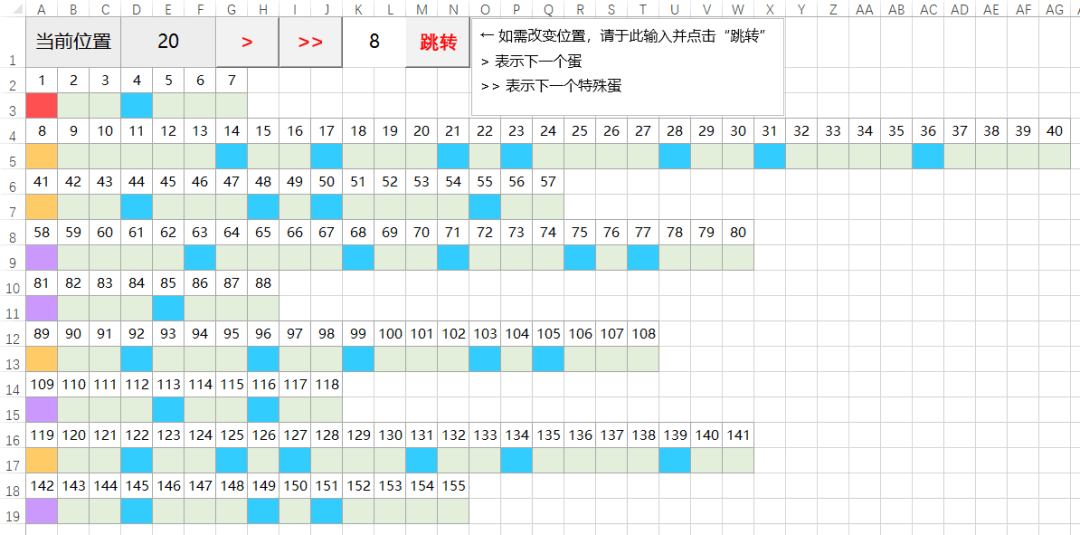Click the orange cell under number 8
This screenshot has width=1080, height=535.
point(42,156)
